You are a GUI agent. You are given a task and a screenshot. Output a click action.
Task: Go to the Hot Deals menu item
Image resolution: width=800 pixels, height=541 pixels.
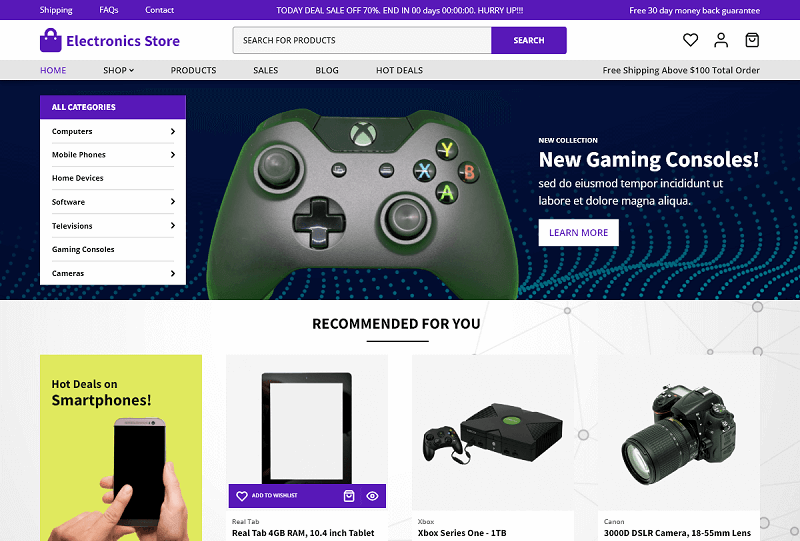click(399, 70)
